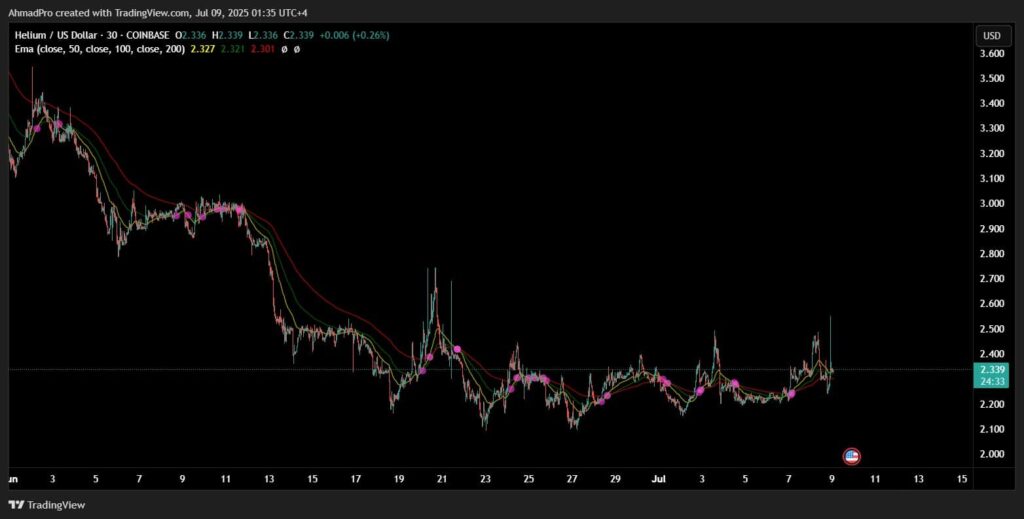This screenshot has width=1024, height=519.
Task: Click the TradingView logo at bottom left
Action: tap(46, 505)
